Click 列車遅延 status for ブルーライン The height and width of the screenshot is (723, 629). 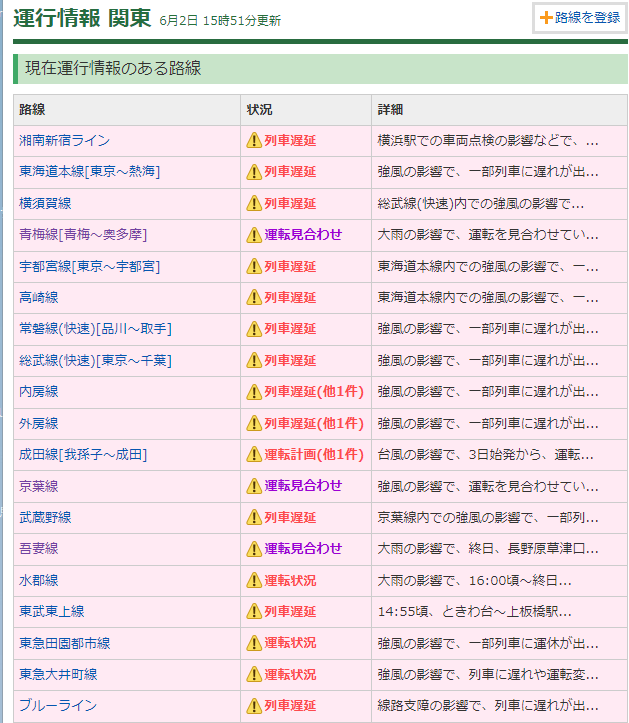(x=290, y=705)
